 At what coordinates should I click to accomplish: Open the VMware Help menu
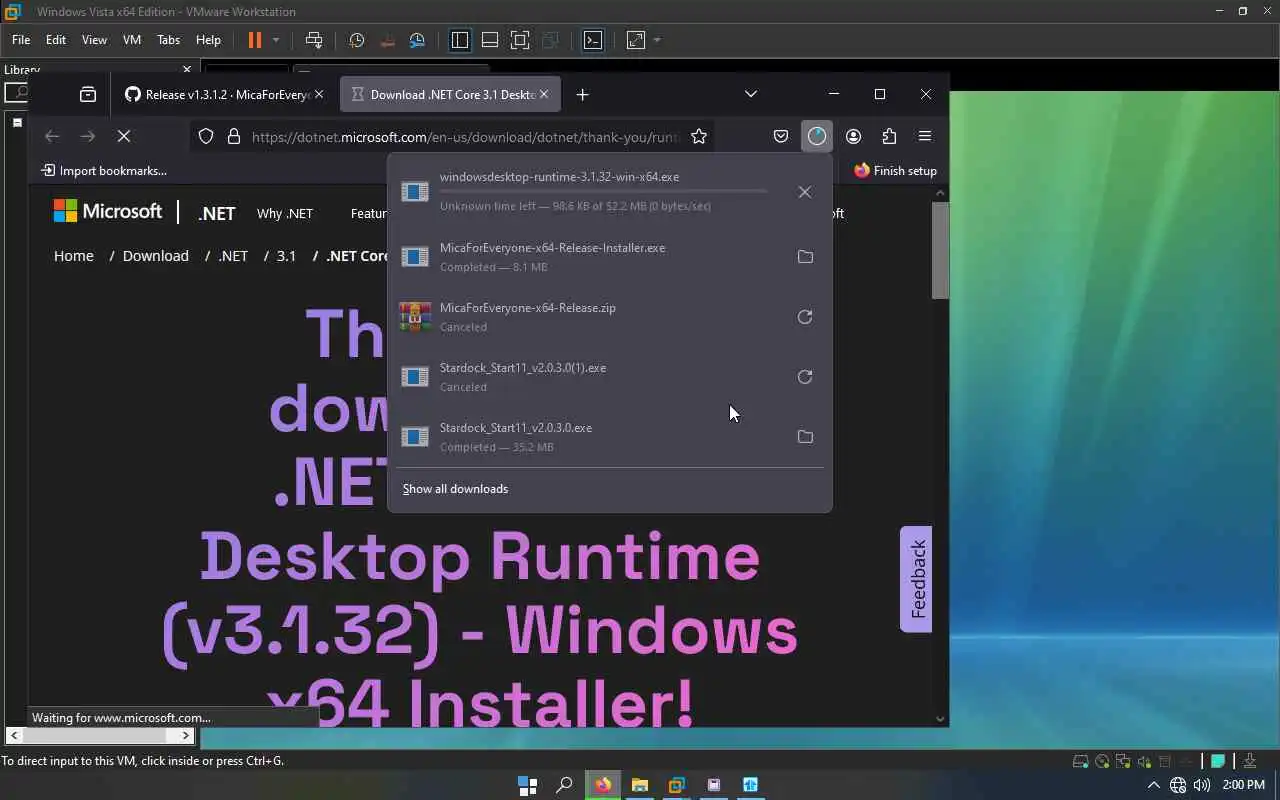[208, 40]
